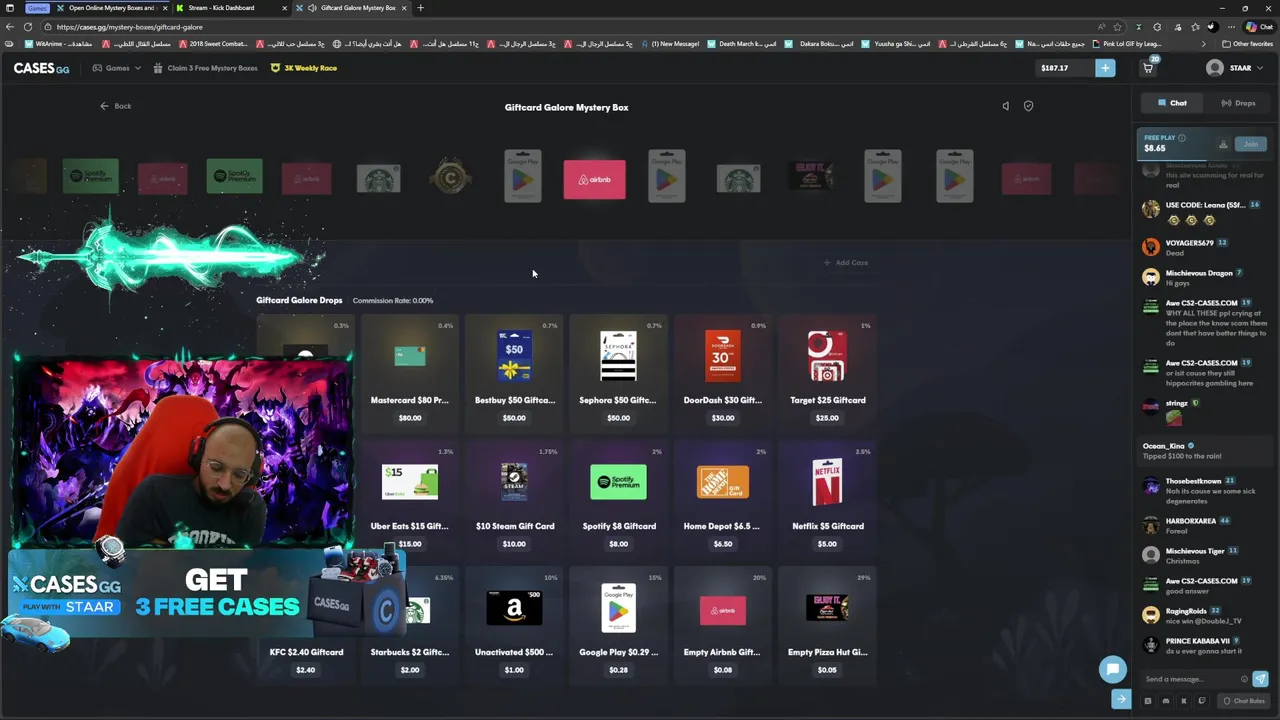This screenshot has height=720, width=1280.
Task: Select the Empty Pizza Hut Giftcard item
Action: click(x=827, y=626)
